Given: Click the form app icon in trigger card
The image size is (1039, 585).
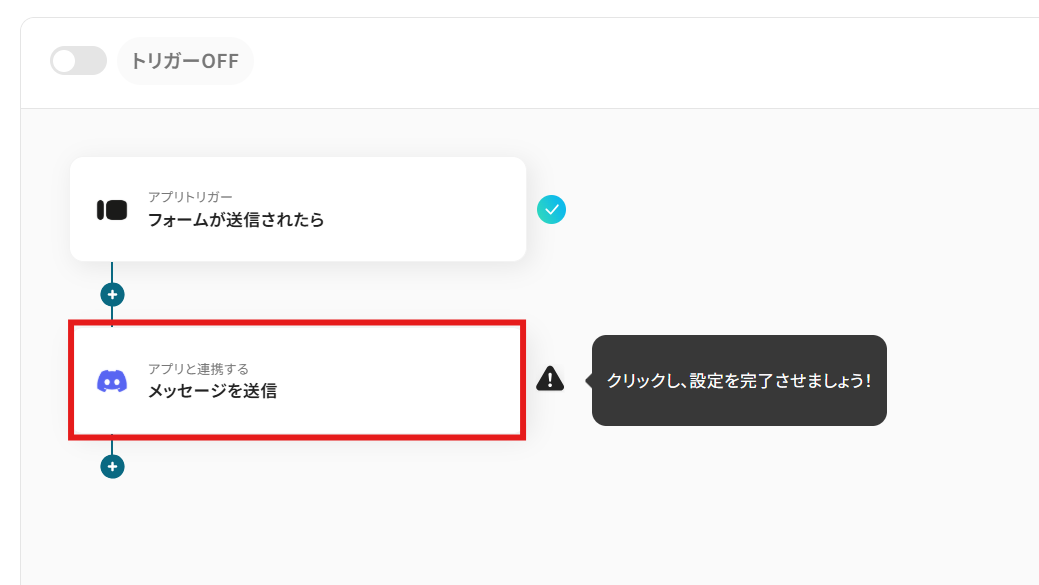Looking at the screenshot, I should (x=112, y=210).
